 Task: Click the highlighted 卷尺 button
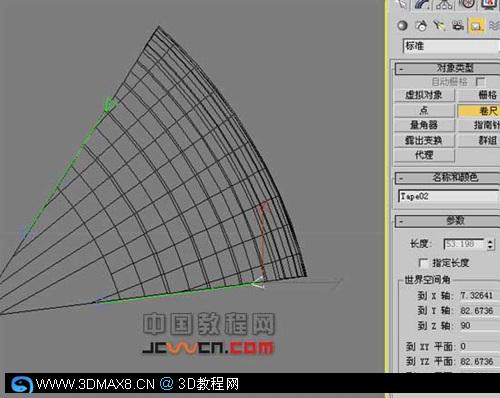(479, 110)
